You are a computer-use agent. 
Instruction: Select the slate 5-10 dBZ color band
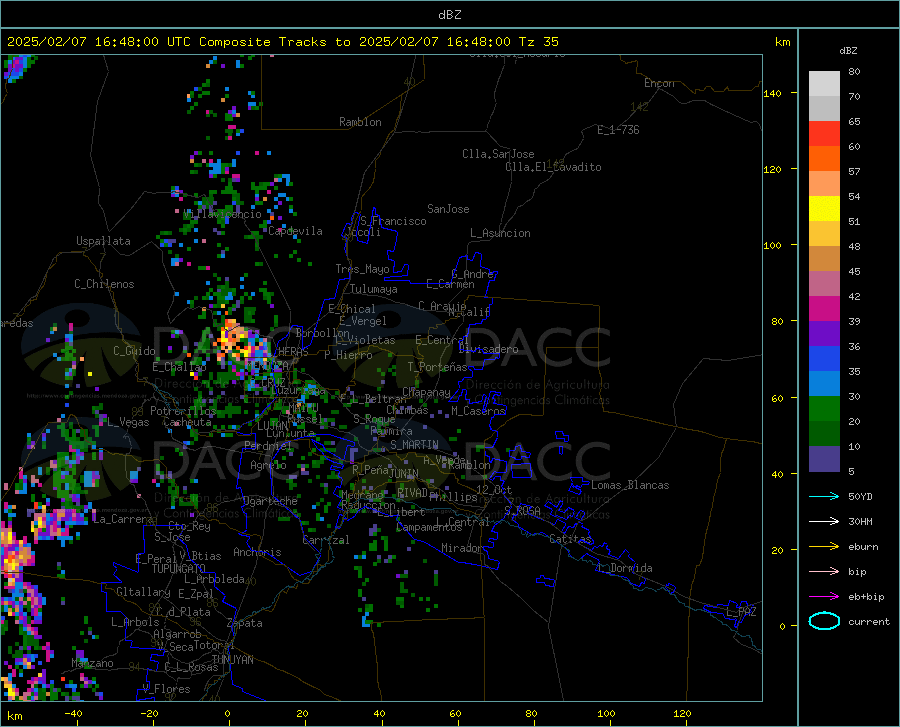point(824,459)
